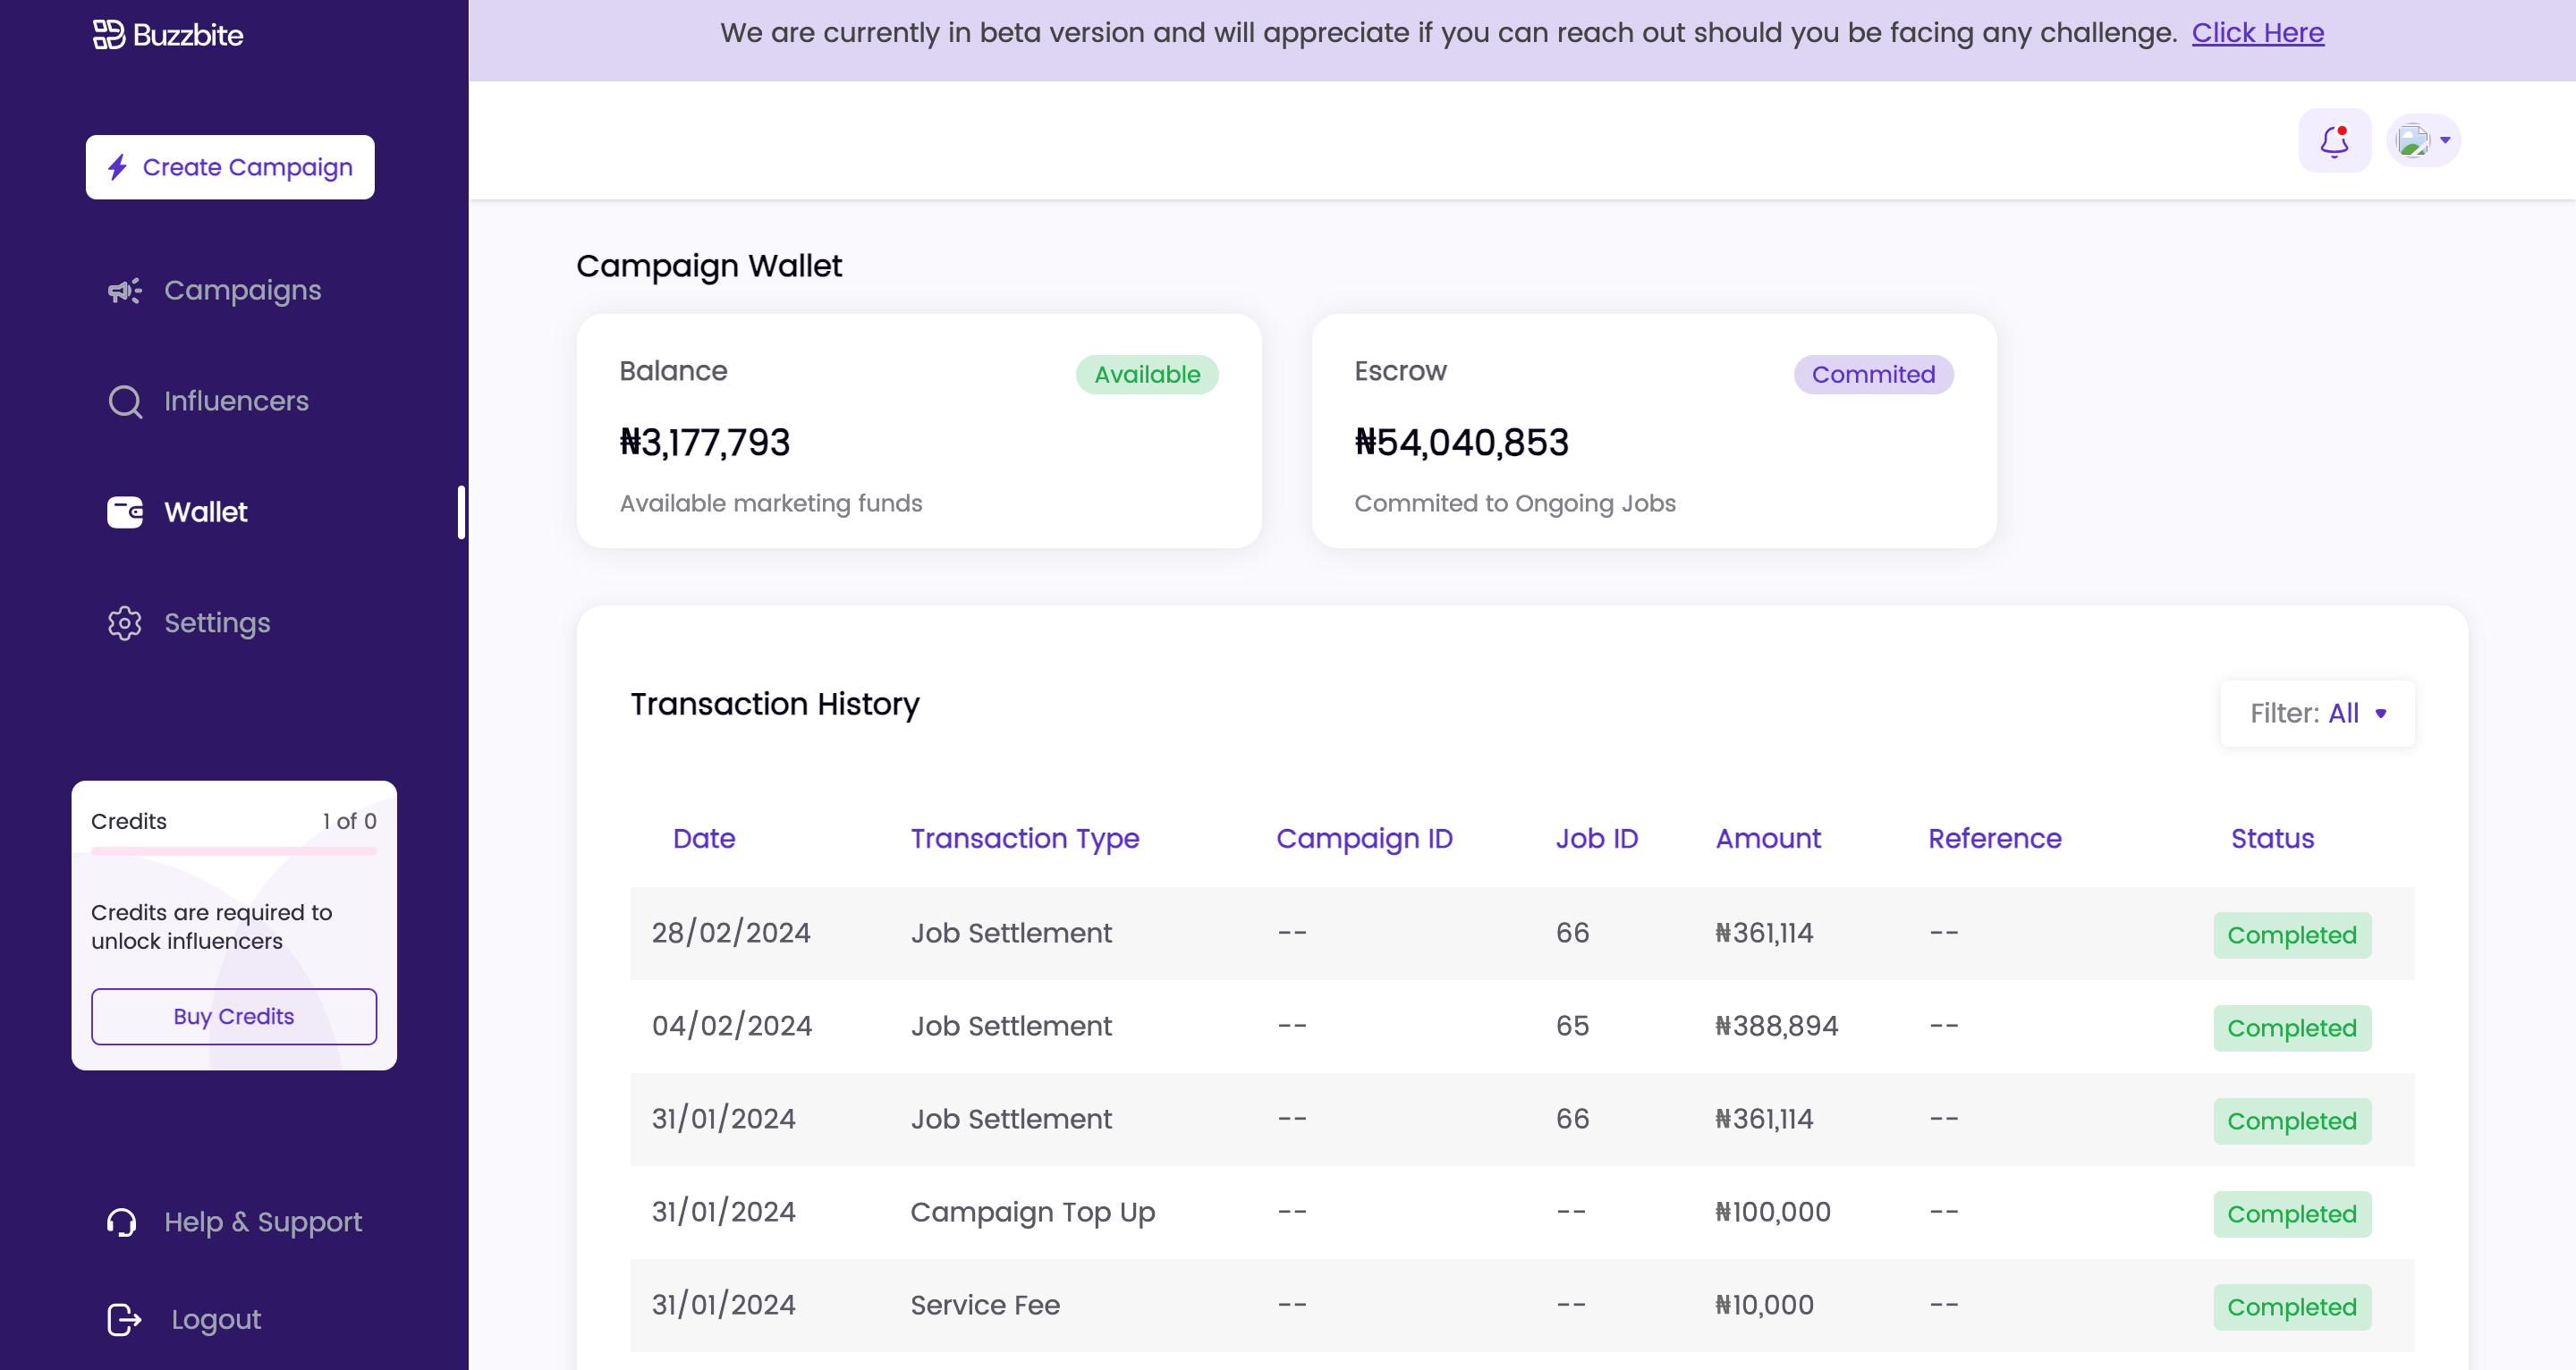Click the Campaigns megaphone icon

[x=125, y=291]
